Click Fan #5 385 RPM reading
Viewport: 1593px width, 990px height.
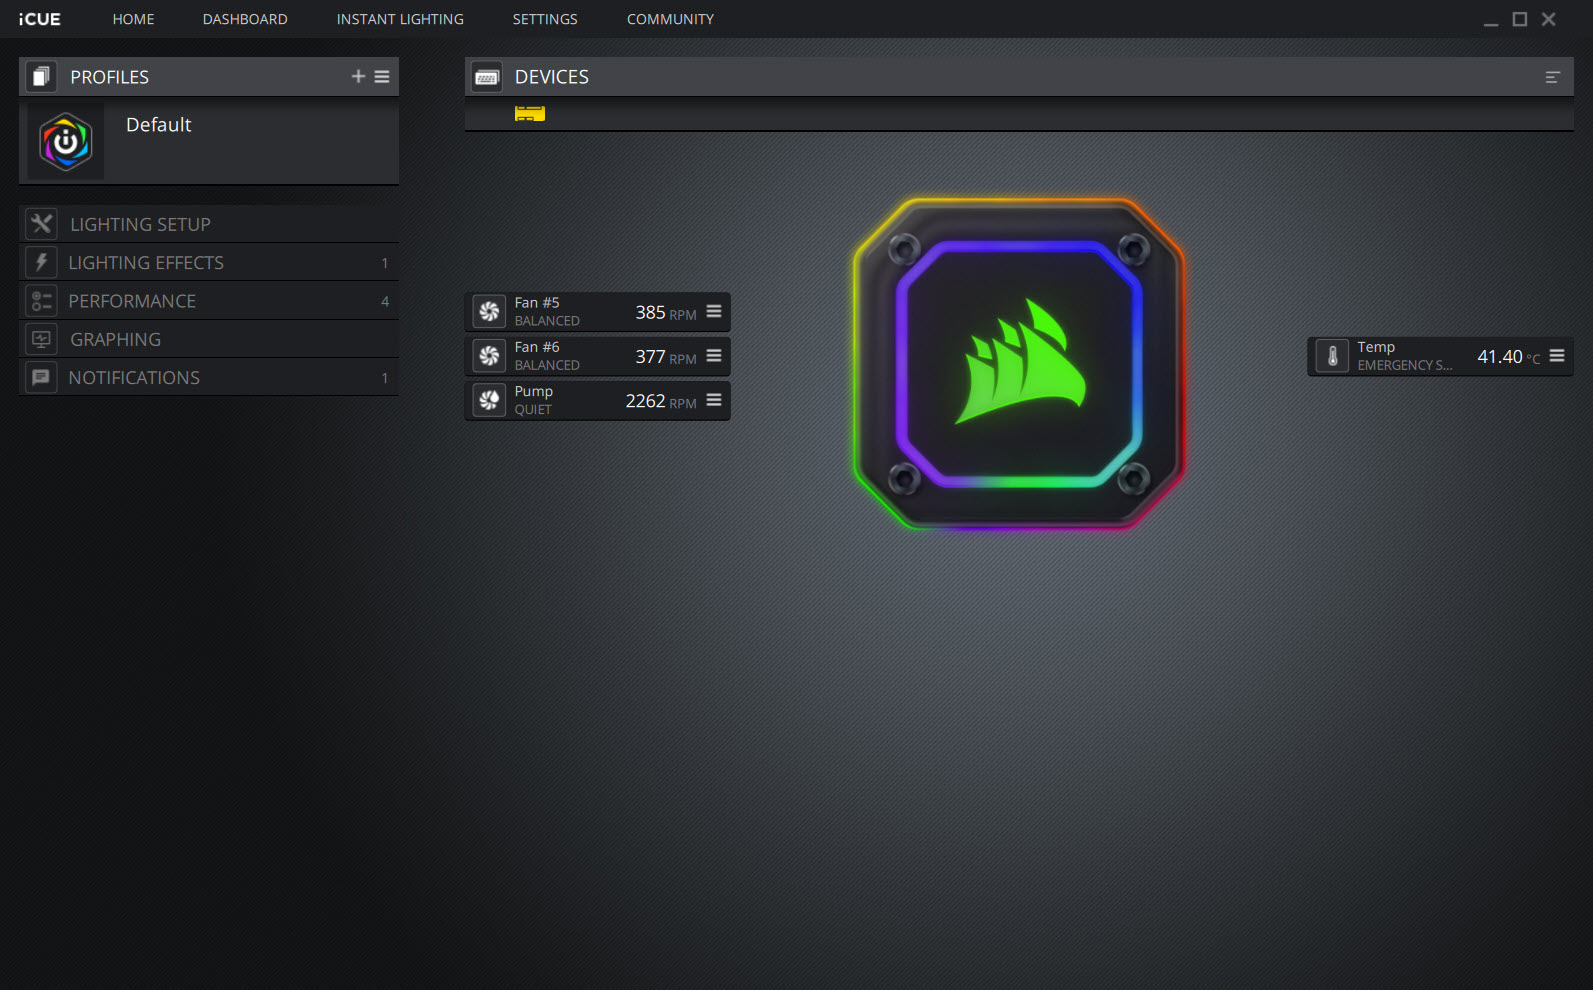(666, 313)
